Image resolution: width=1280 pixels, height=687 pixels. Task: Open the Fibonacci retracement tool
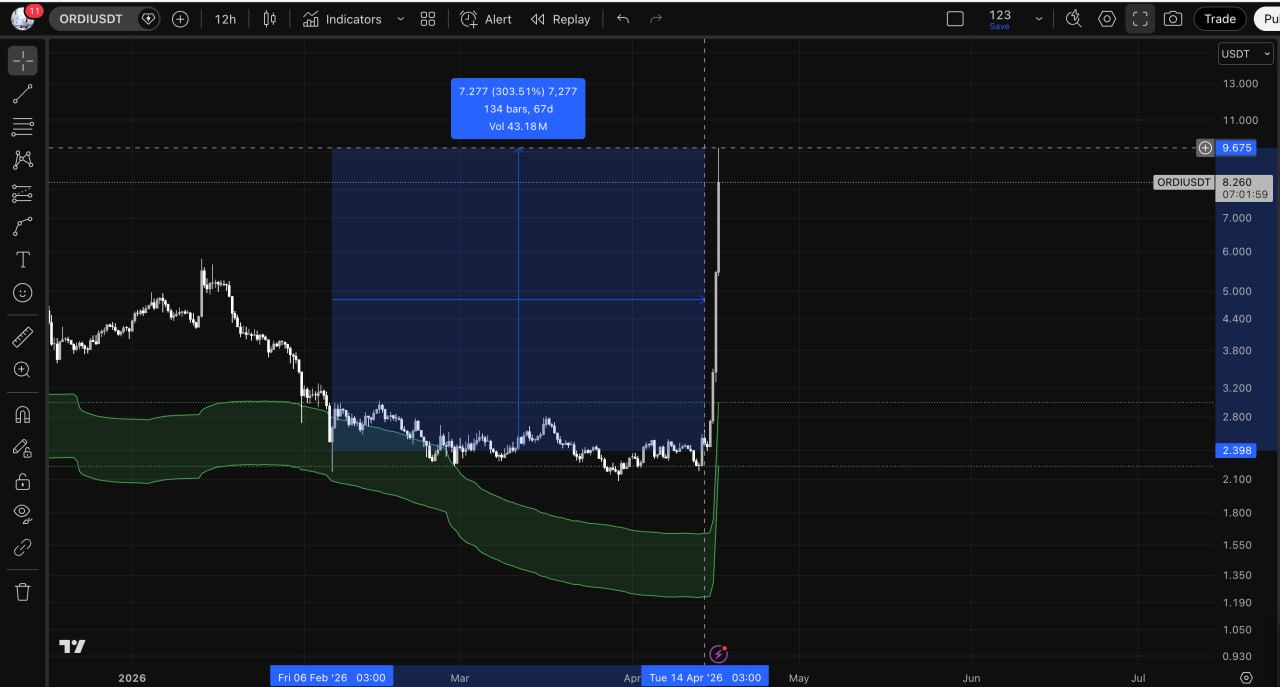[x=22, y=127]
